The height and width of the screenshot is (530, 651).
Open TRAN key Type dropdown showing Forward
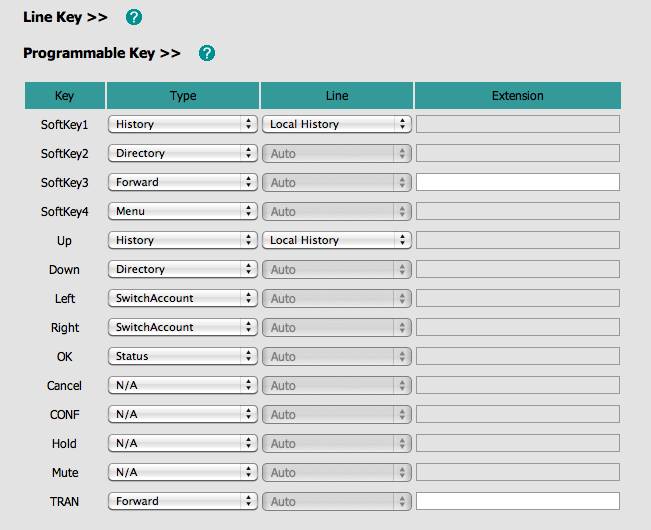[183, 502]
